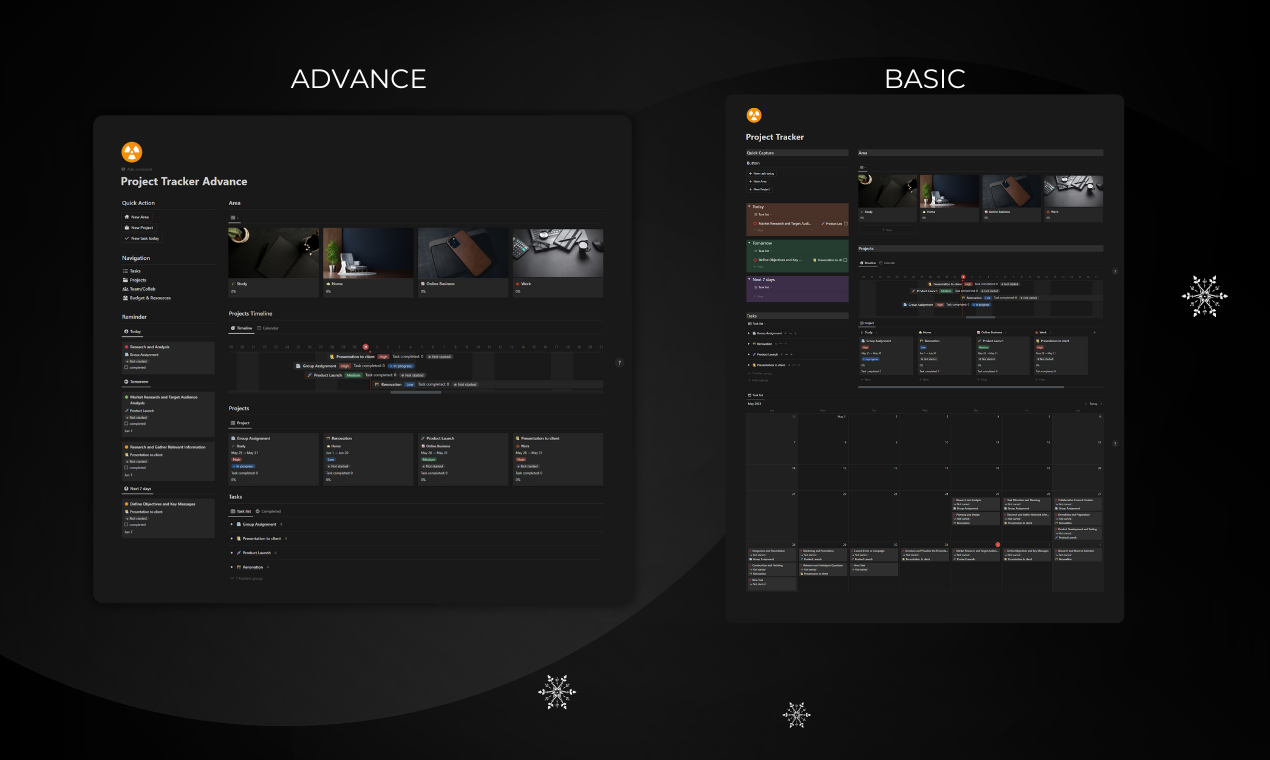Open Tomorrow reminder tab in Advance

pyautogui.click(x=135, y=381)
